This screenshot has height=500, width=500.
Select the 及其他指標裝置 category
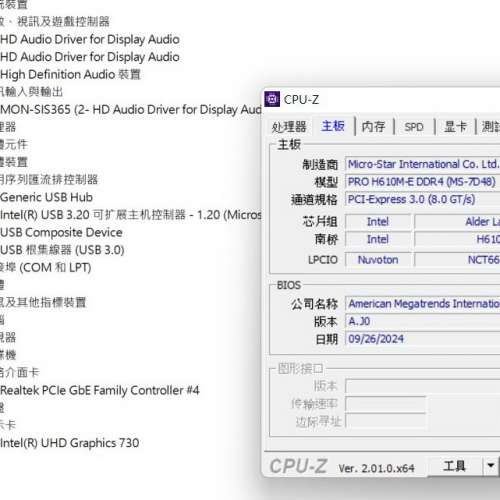click(x=43, y=303)
